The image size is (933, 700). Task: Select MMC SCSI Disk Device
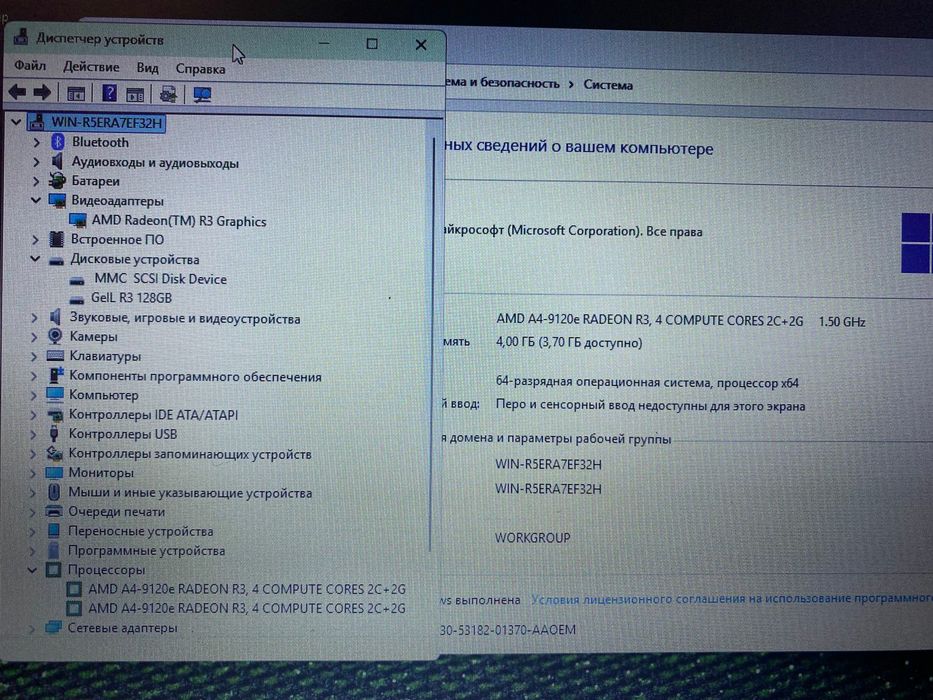(160, 279)
